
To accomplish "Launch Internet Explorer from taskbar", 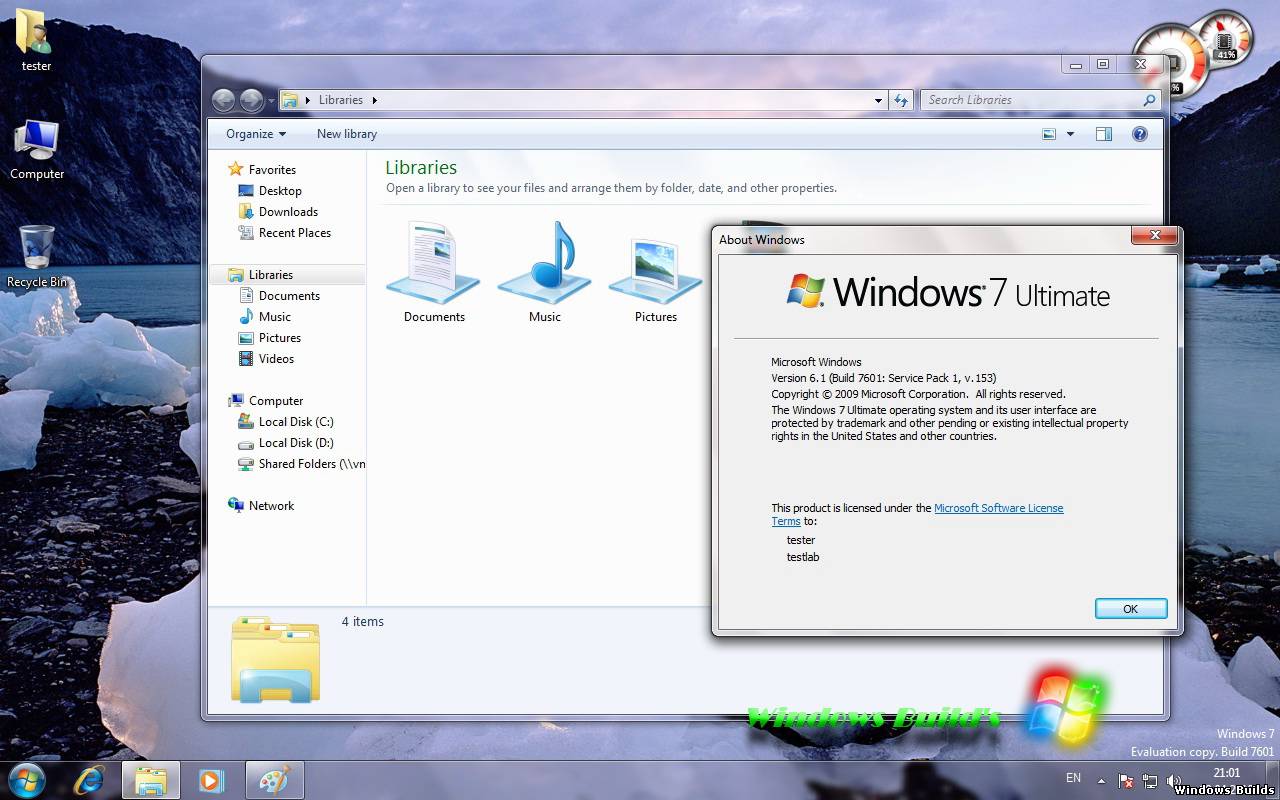I will (88, 780).
